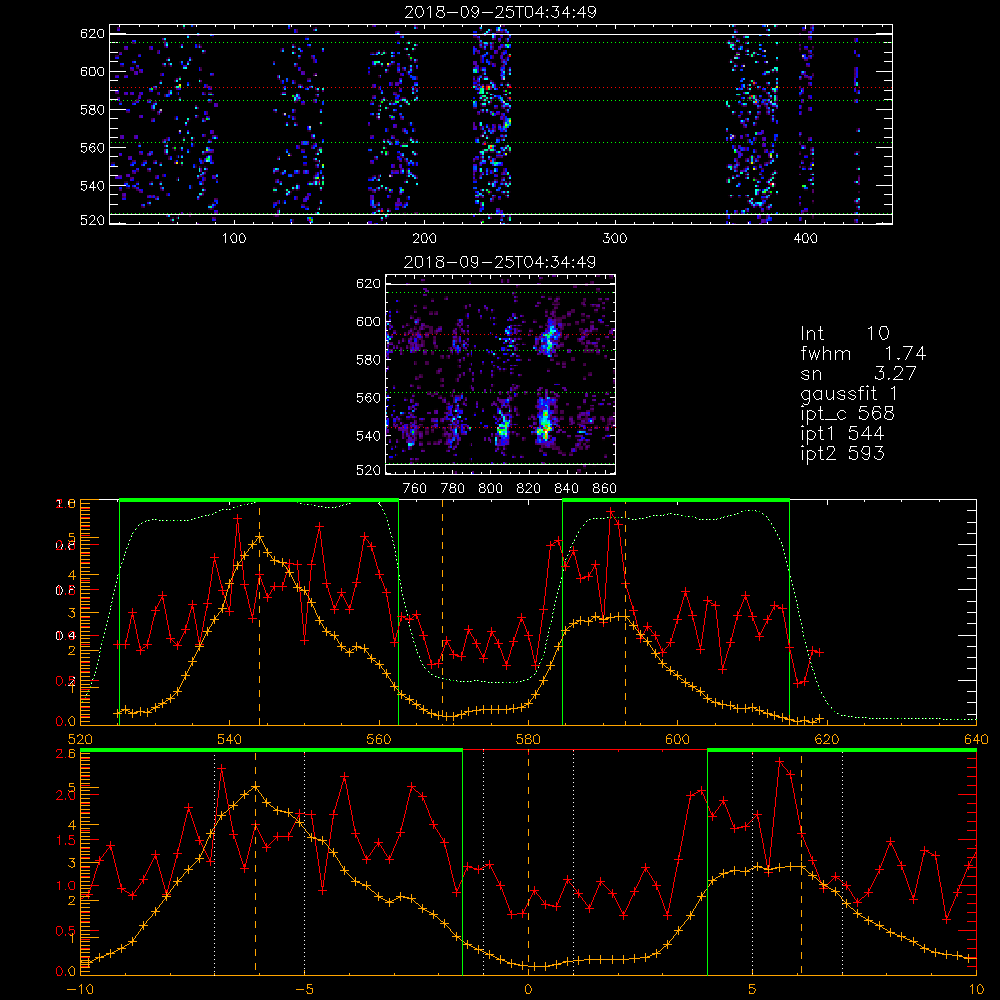Click the 'Int 10' readout
1000x1000 pixels.
(x=844, y=333)
